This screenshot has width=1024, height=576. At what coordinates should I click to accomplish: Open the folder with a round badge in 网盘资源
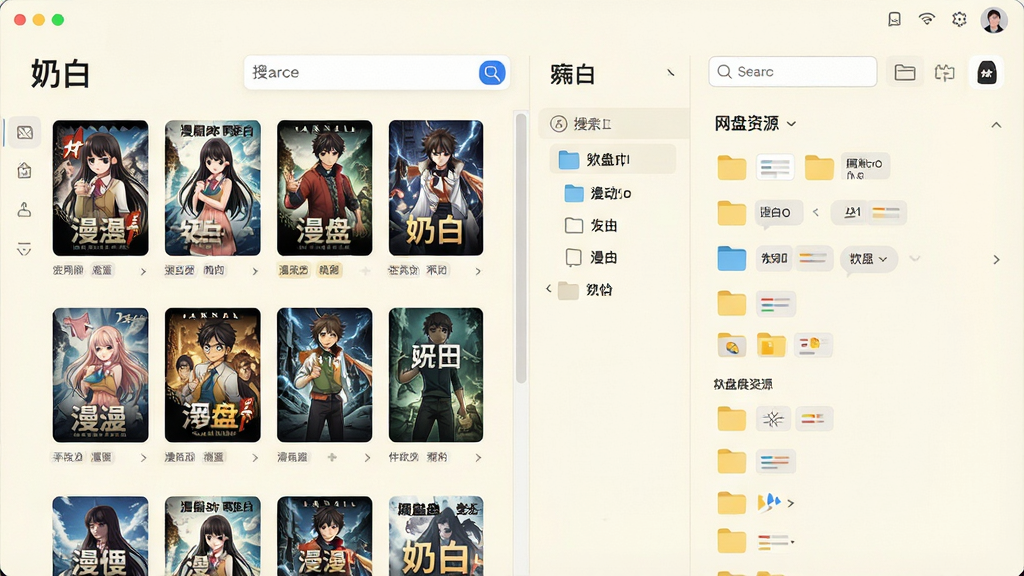click(731, 344)
